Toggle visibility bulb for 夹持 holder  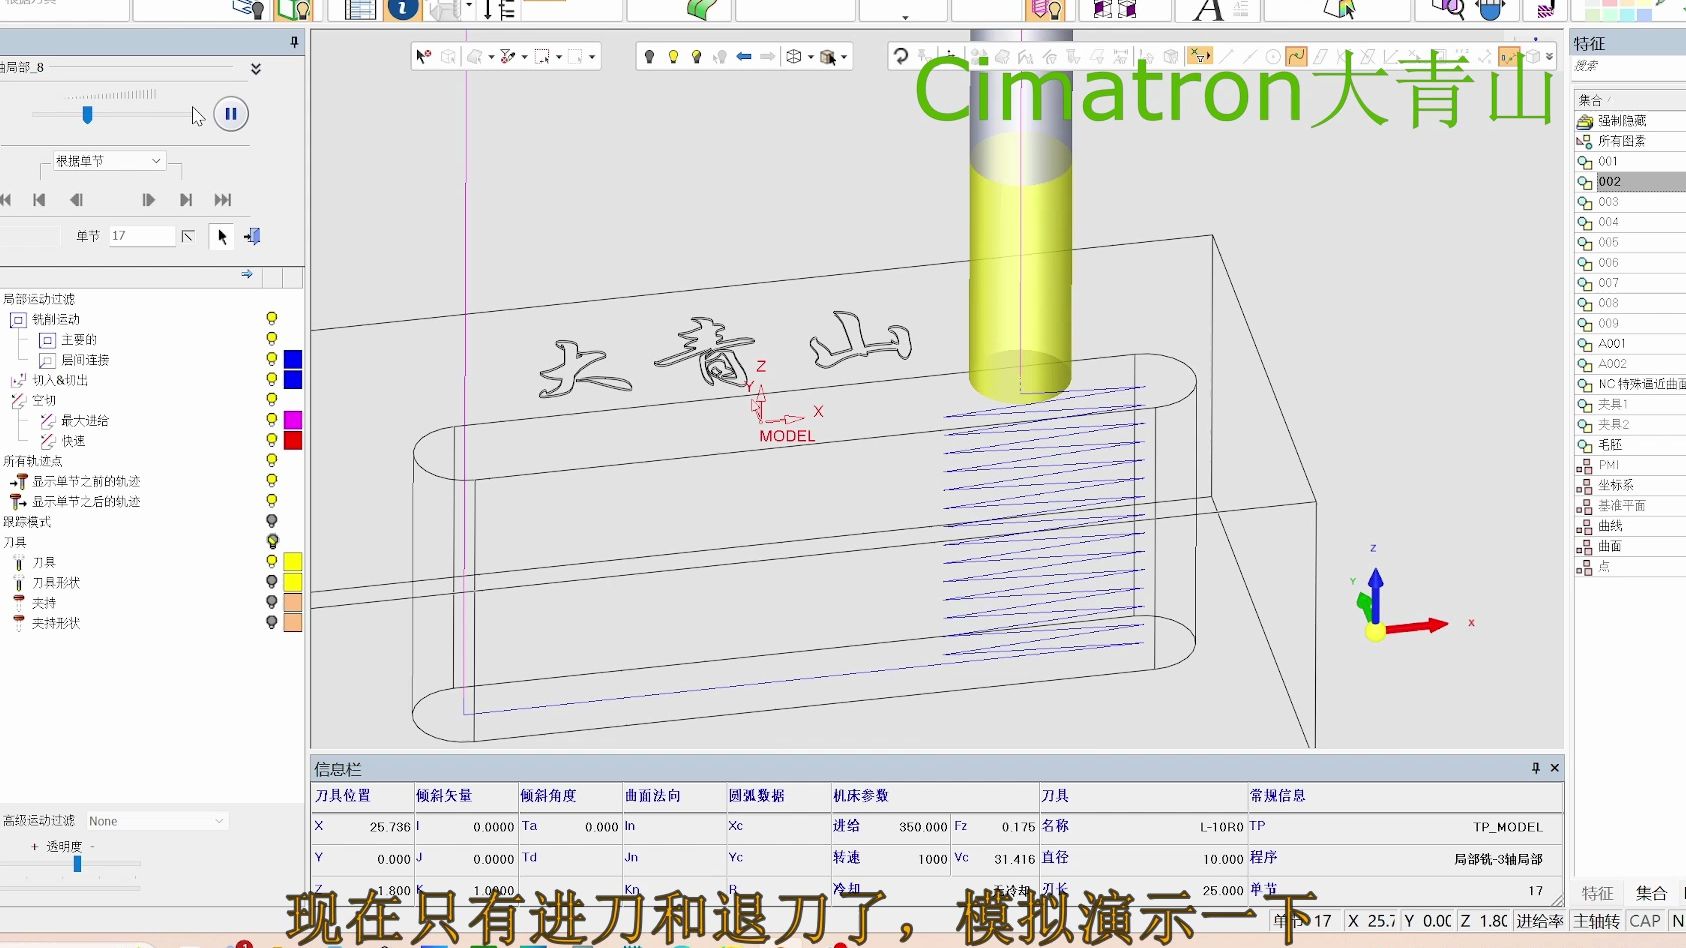(x=271, y=602)
